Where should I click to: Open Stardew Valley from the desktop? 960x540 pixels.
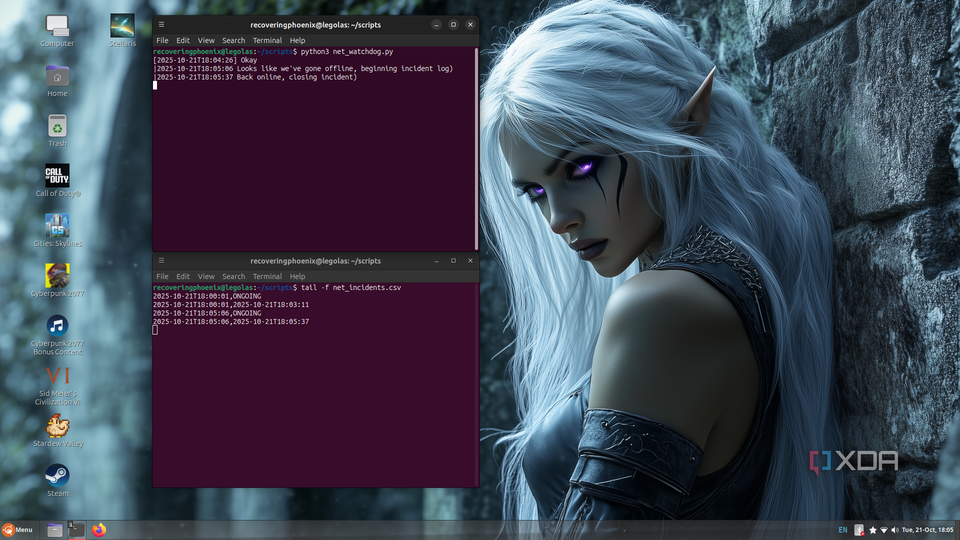click(57, 427)
